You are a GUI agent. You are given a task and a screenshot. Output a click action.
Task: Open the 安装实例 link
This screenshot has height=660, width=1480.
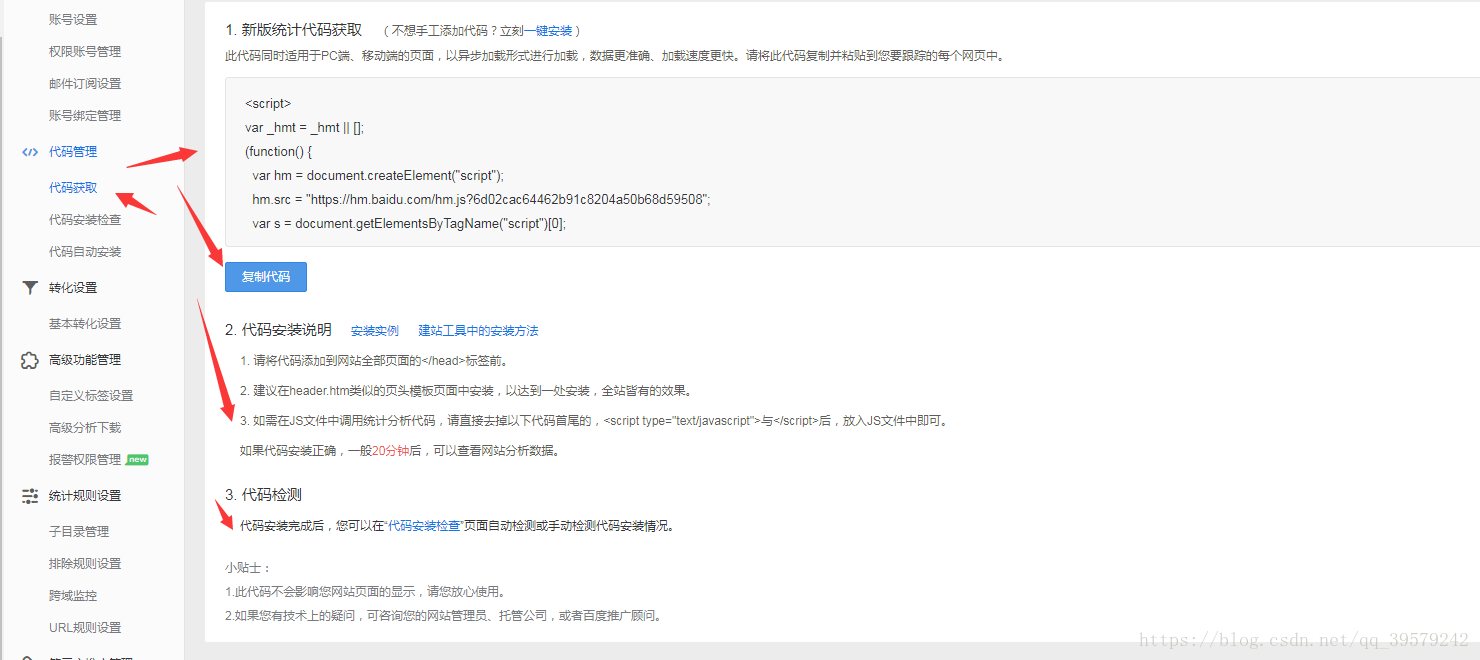tap(375, 331)
